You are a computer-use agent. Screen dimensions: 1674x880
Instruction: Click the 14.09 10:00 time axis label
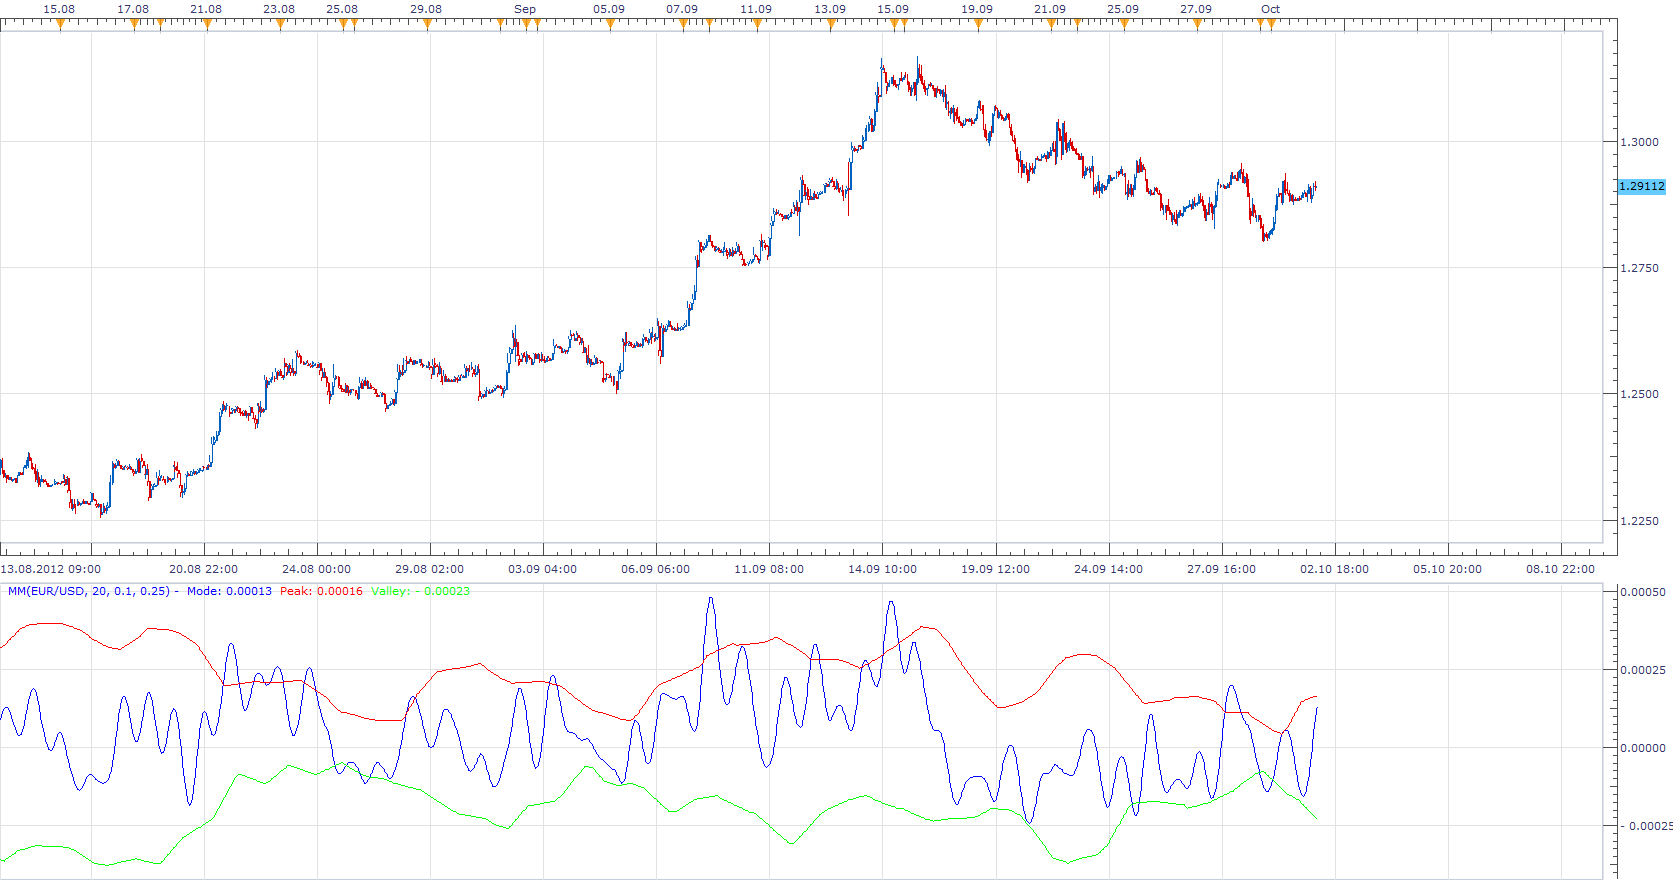pos(882,569)
